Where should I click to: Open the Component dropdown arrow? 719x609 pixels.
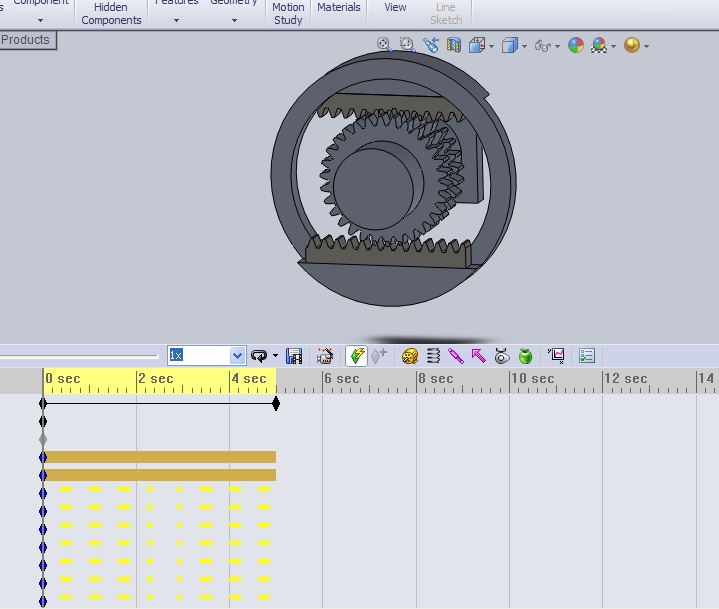(40, 21)
